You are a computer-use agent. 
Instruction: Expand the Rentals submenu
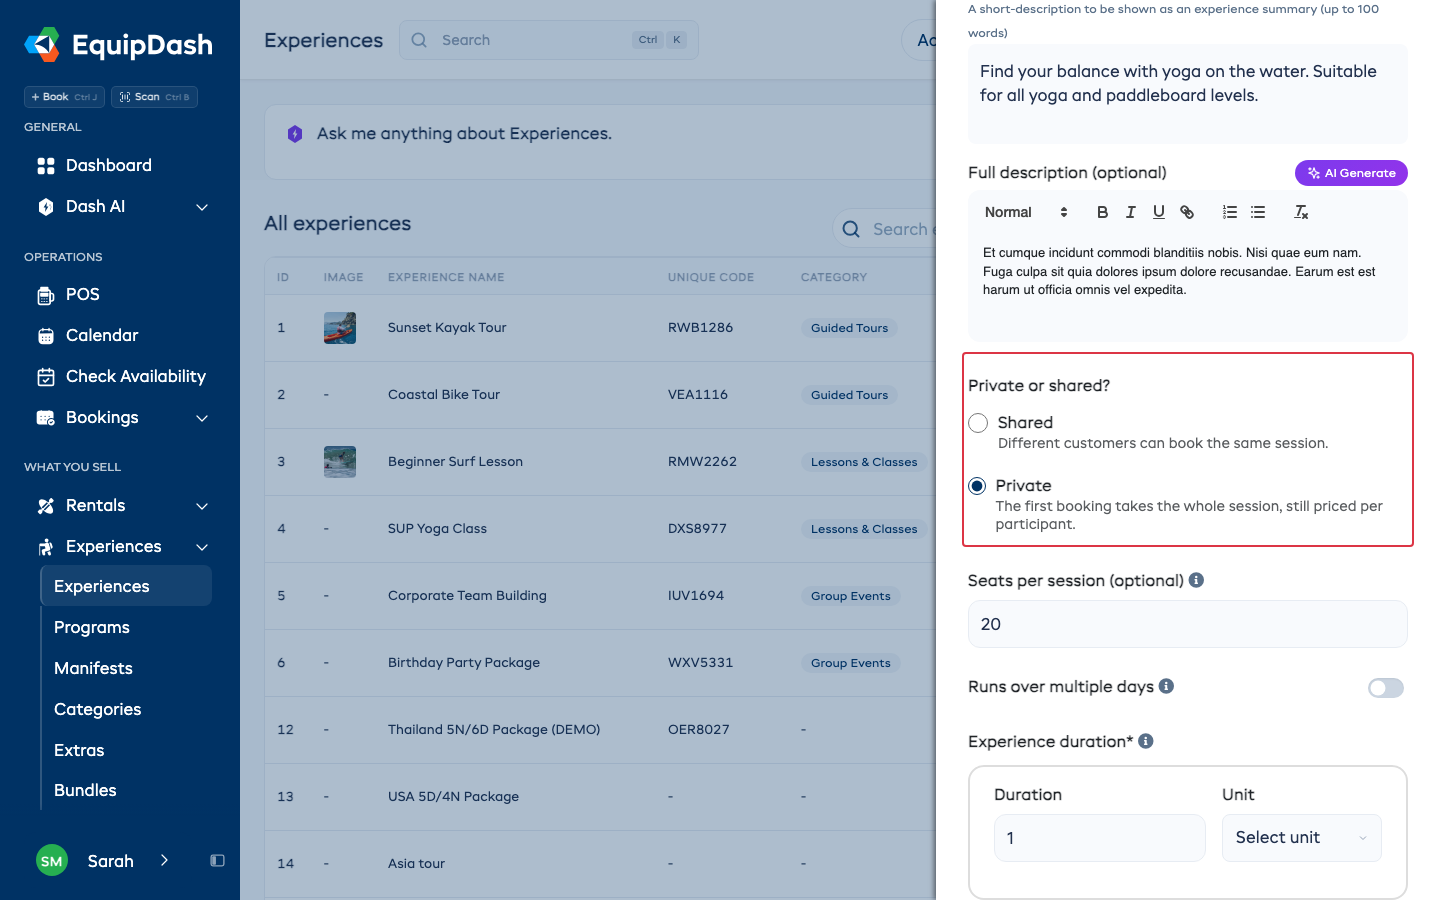click(202, 506)
